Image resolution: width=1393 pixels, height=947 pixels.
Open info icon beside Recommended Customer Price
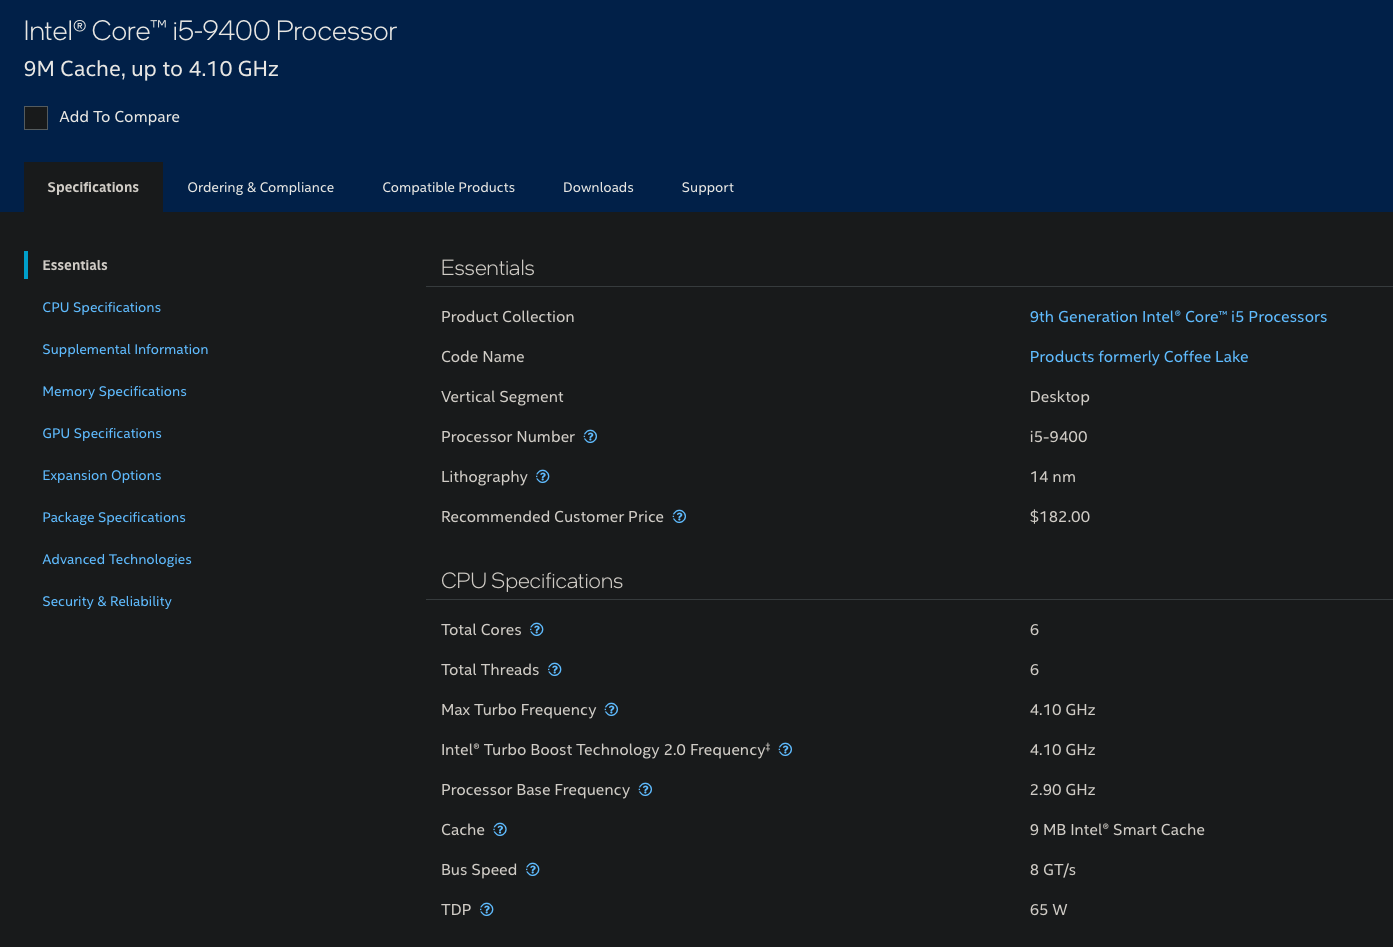point(679,516)
